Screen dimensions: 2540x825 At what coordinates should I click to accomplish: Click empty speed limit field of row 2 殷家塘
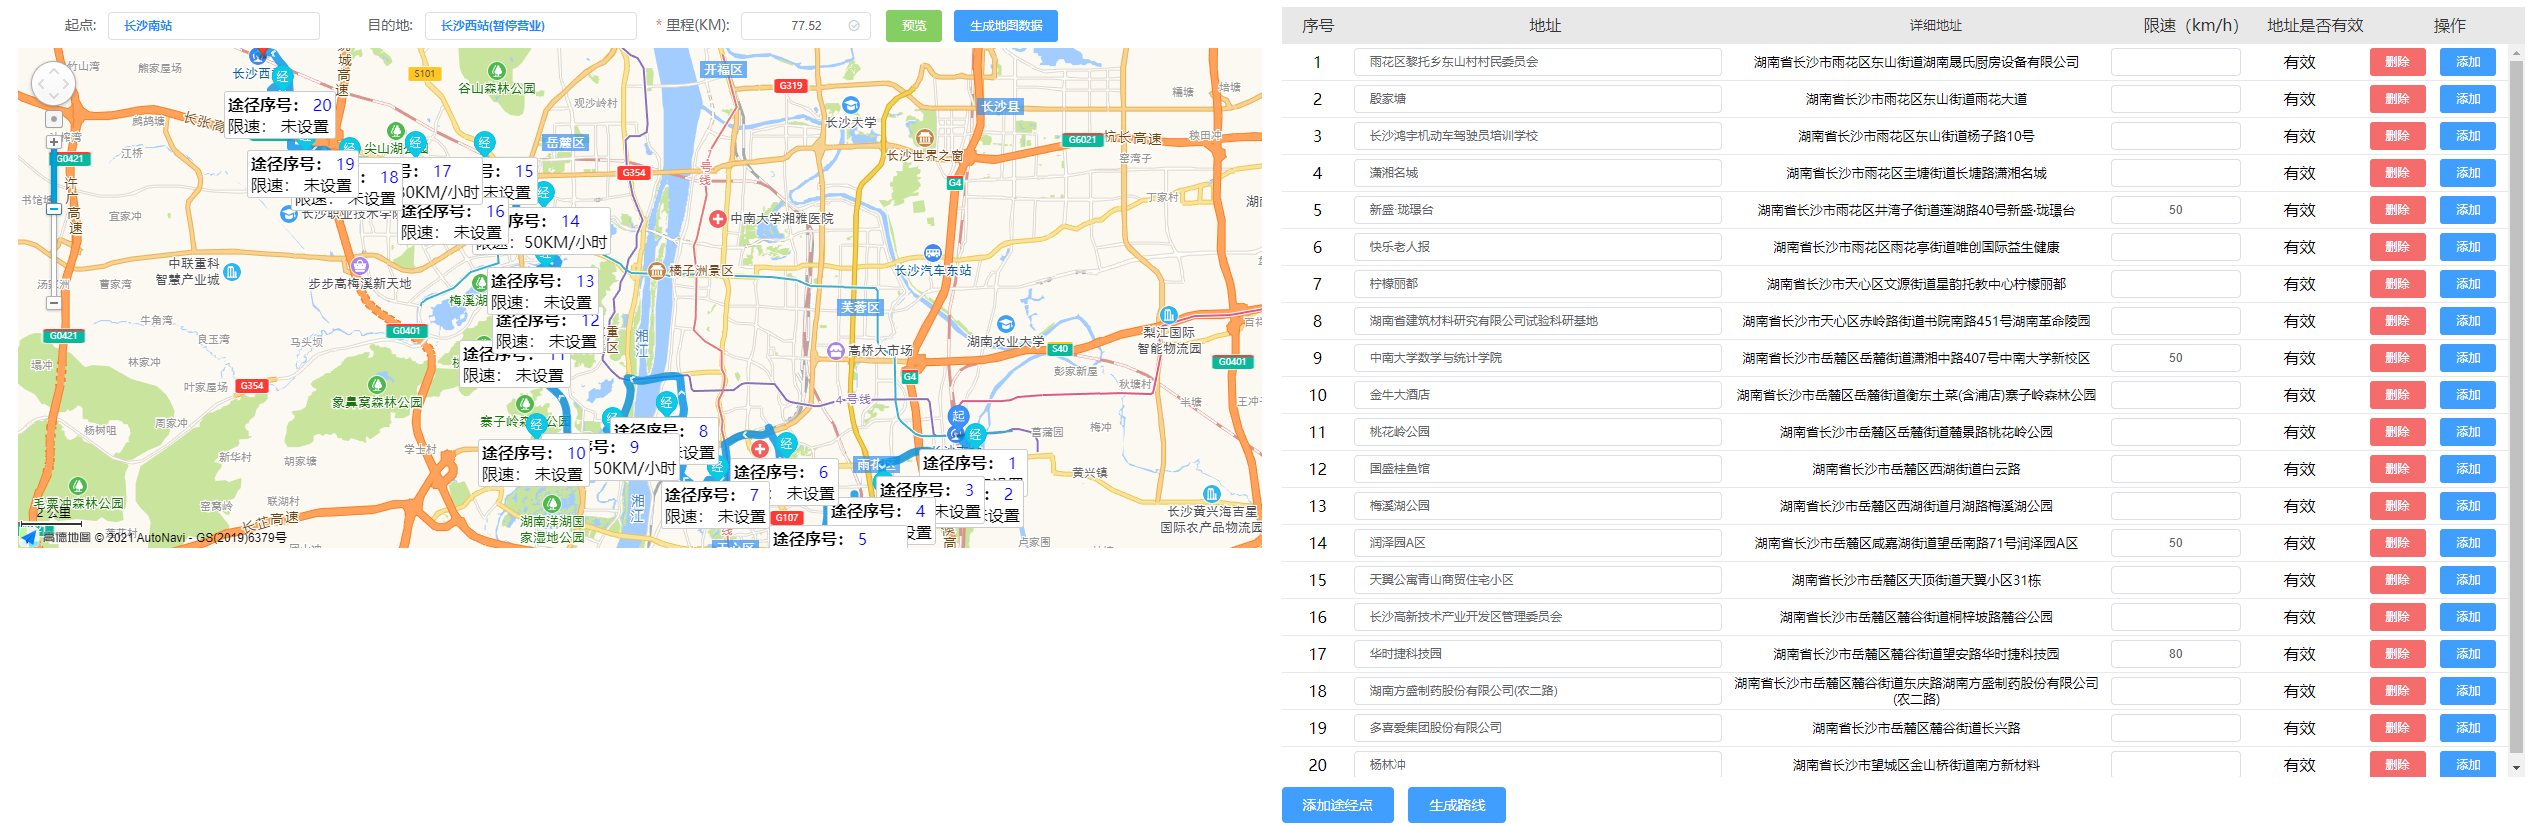point(2176,99)
